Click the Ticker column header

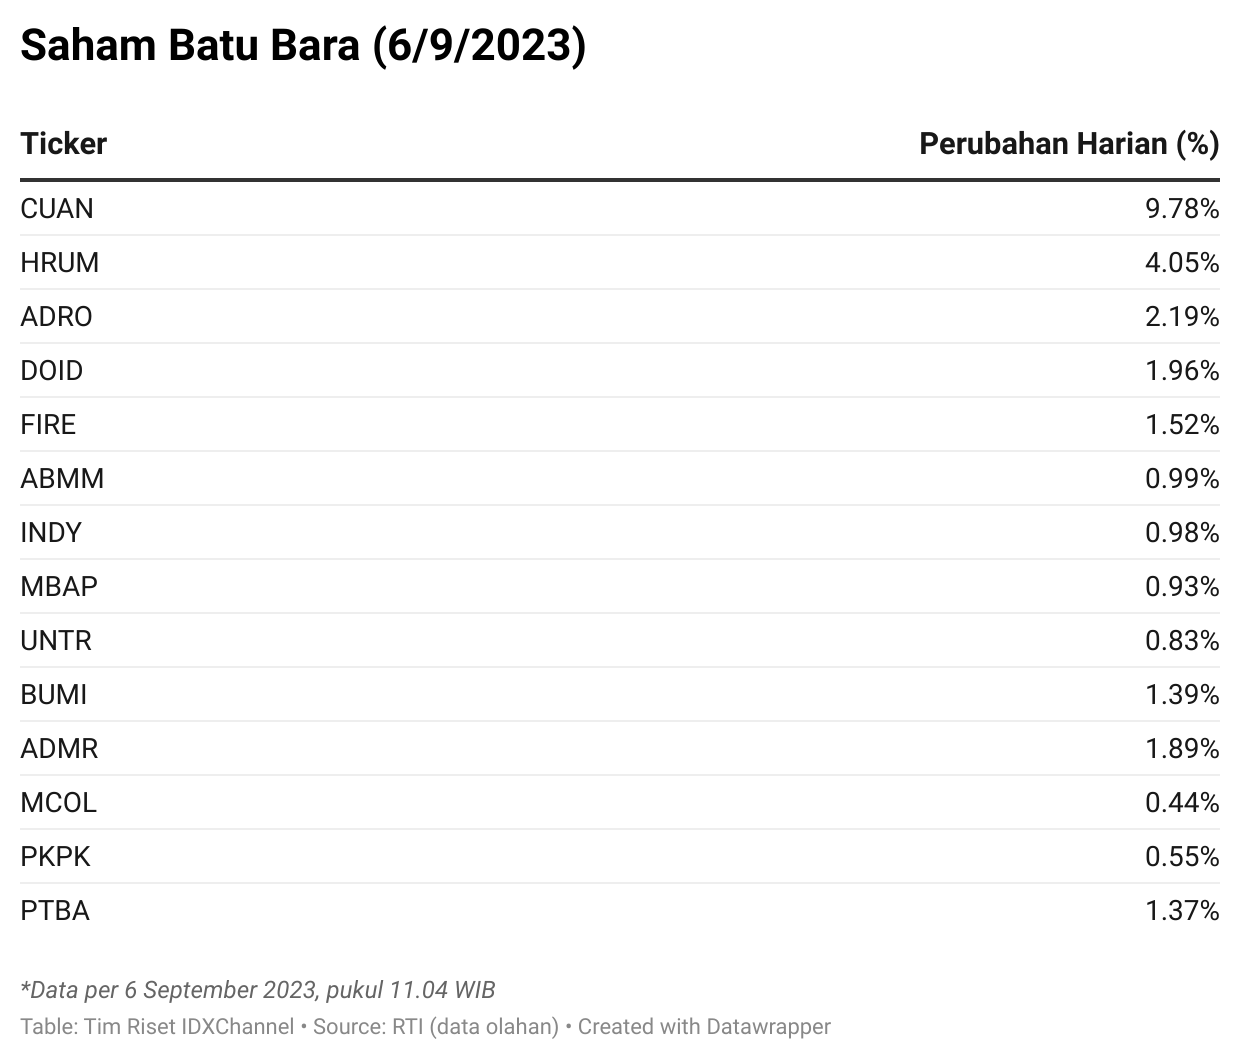pos(63,144)
